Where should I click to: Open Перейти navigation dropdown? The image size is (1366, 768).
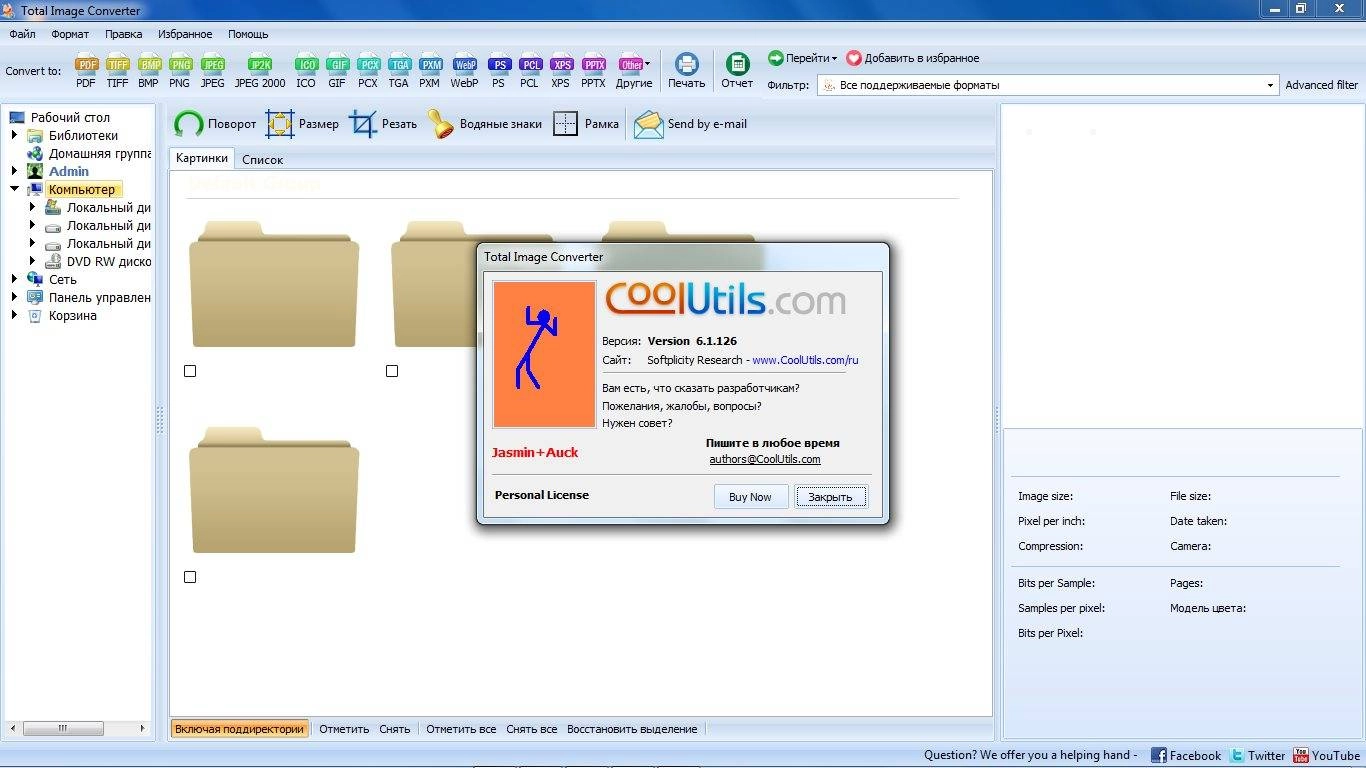803,58
